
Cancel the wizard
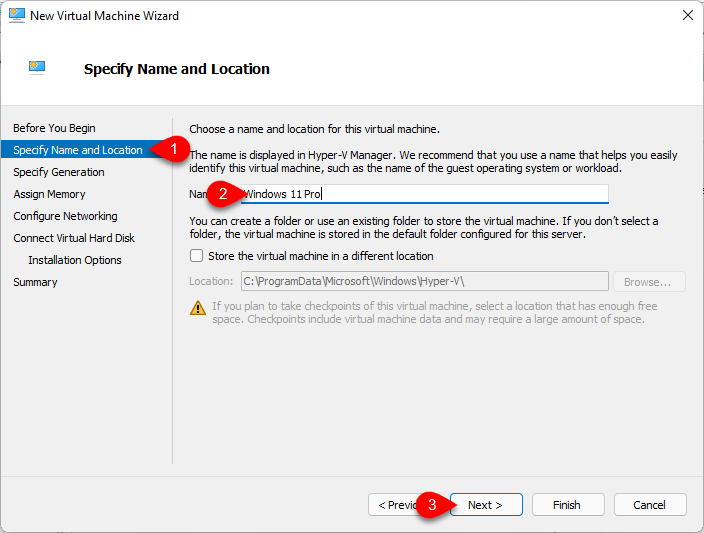click(650, 505)
